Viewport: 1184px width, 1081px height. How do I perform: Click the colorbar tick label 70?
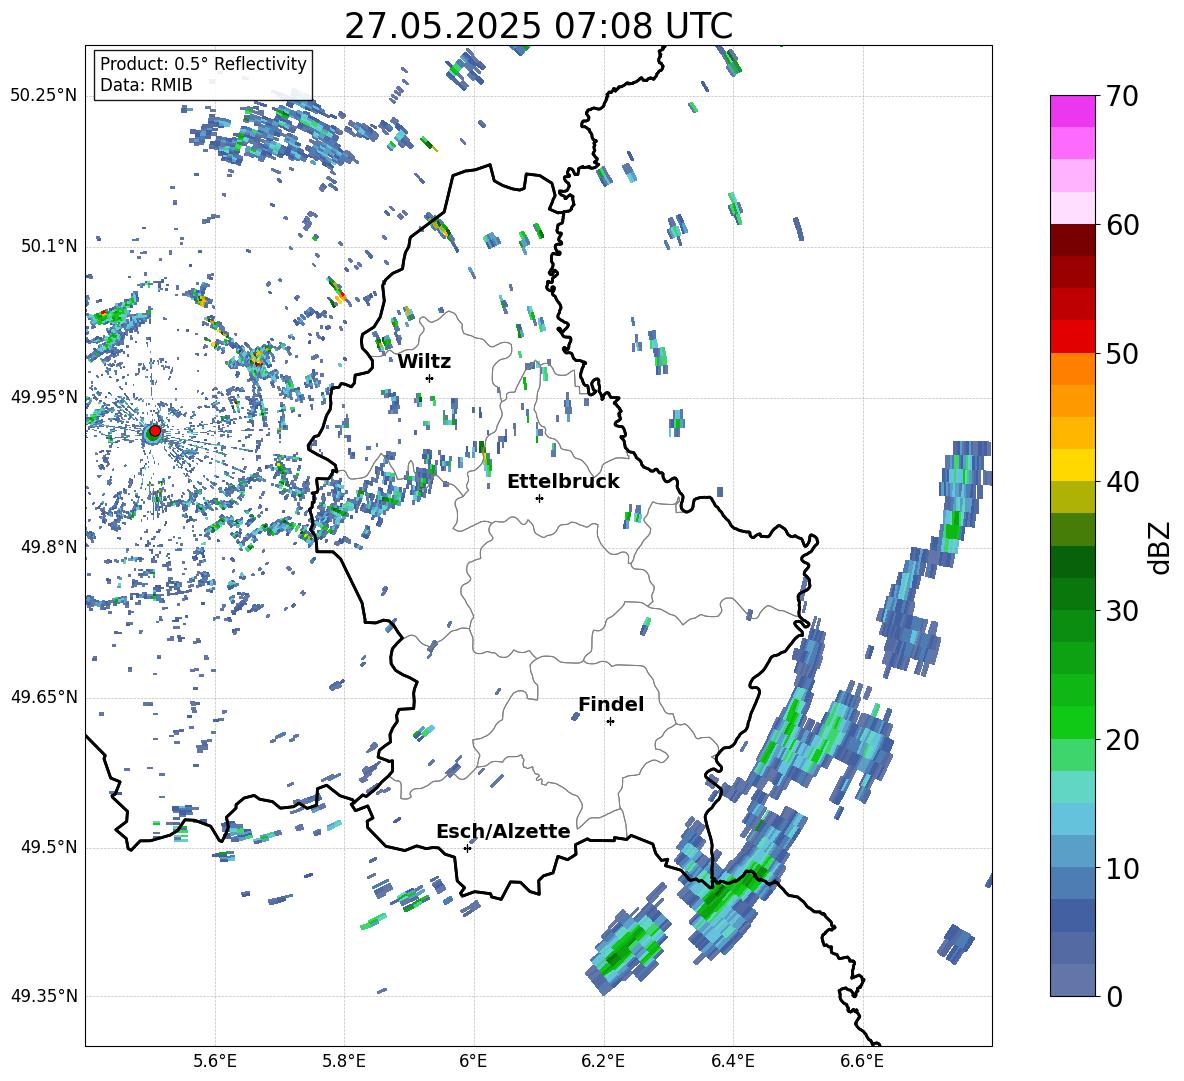point(1121,96)
